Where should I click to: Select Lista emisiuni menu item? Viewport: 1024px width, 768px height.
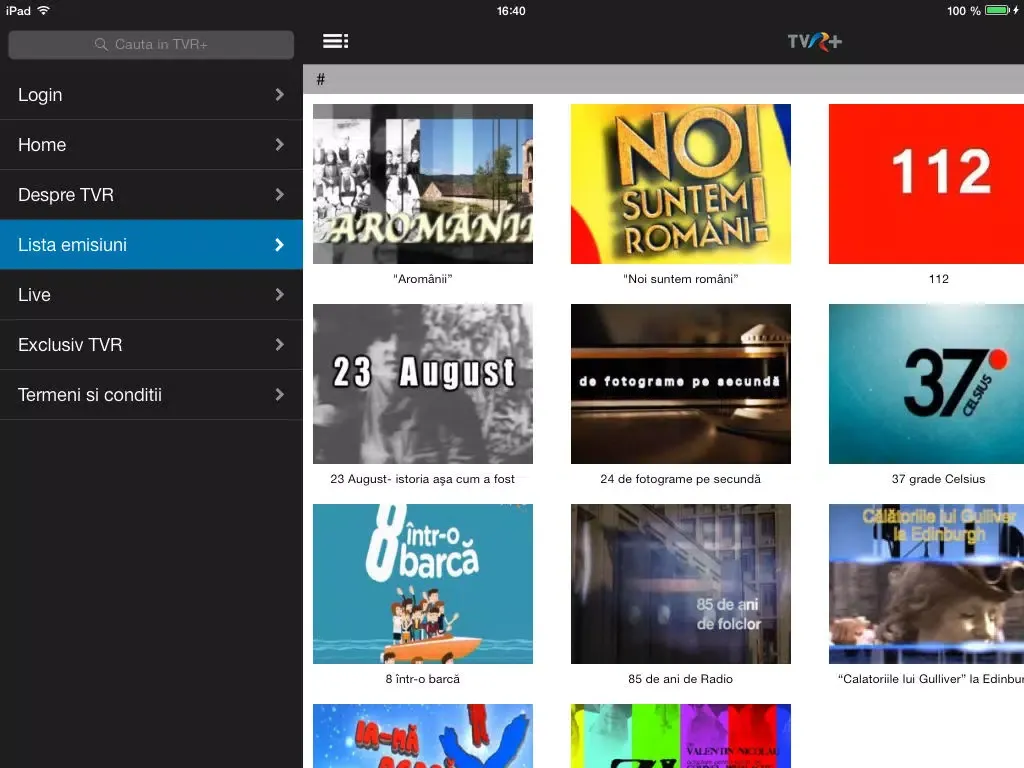(152, 245)
